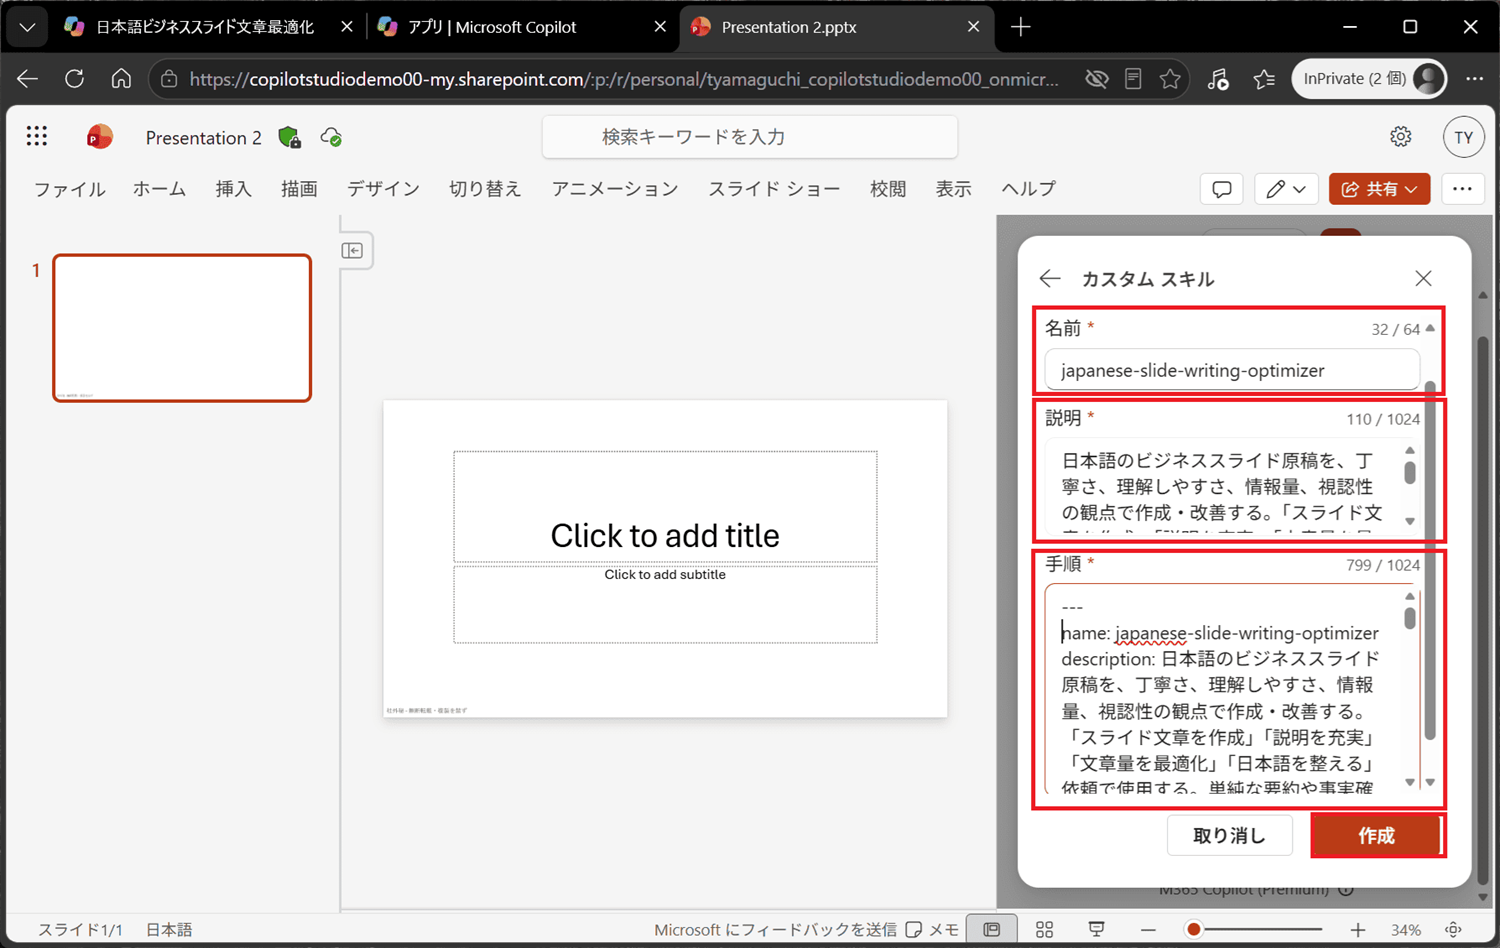Toggle the メモ notes pane
Screen dimensions: 1500x948
click(x=932, y=930)
